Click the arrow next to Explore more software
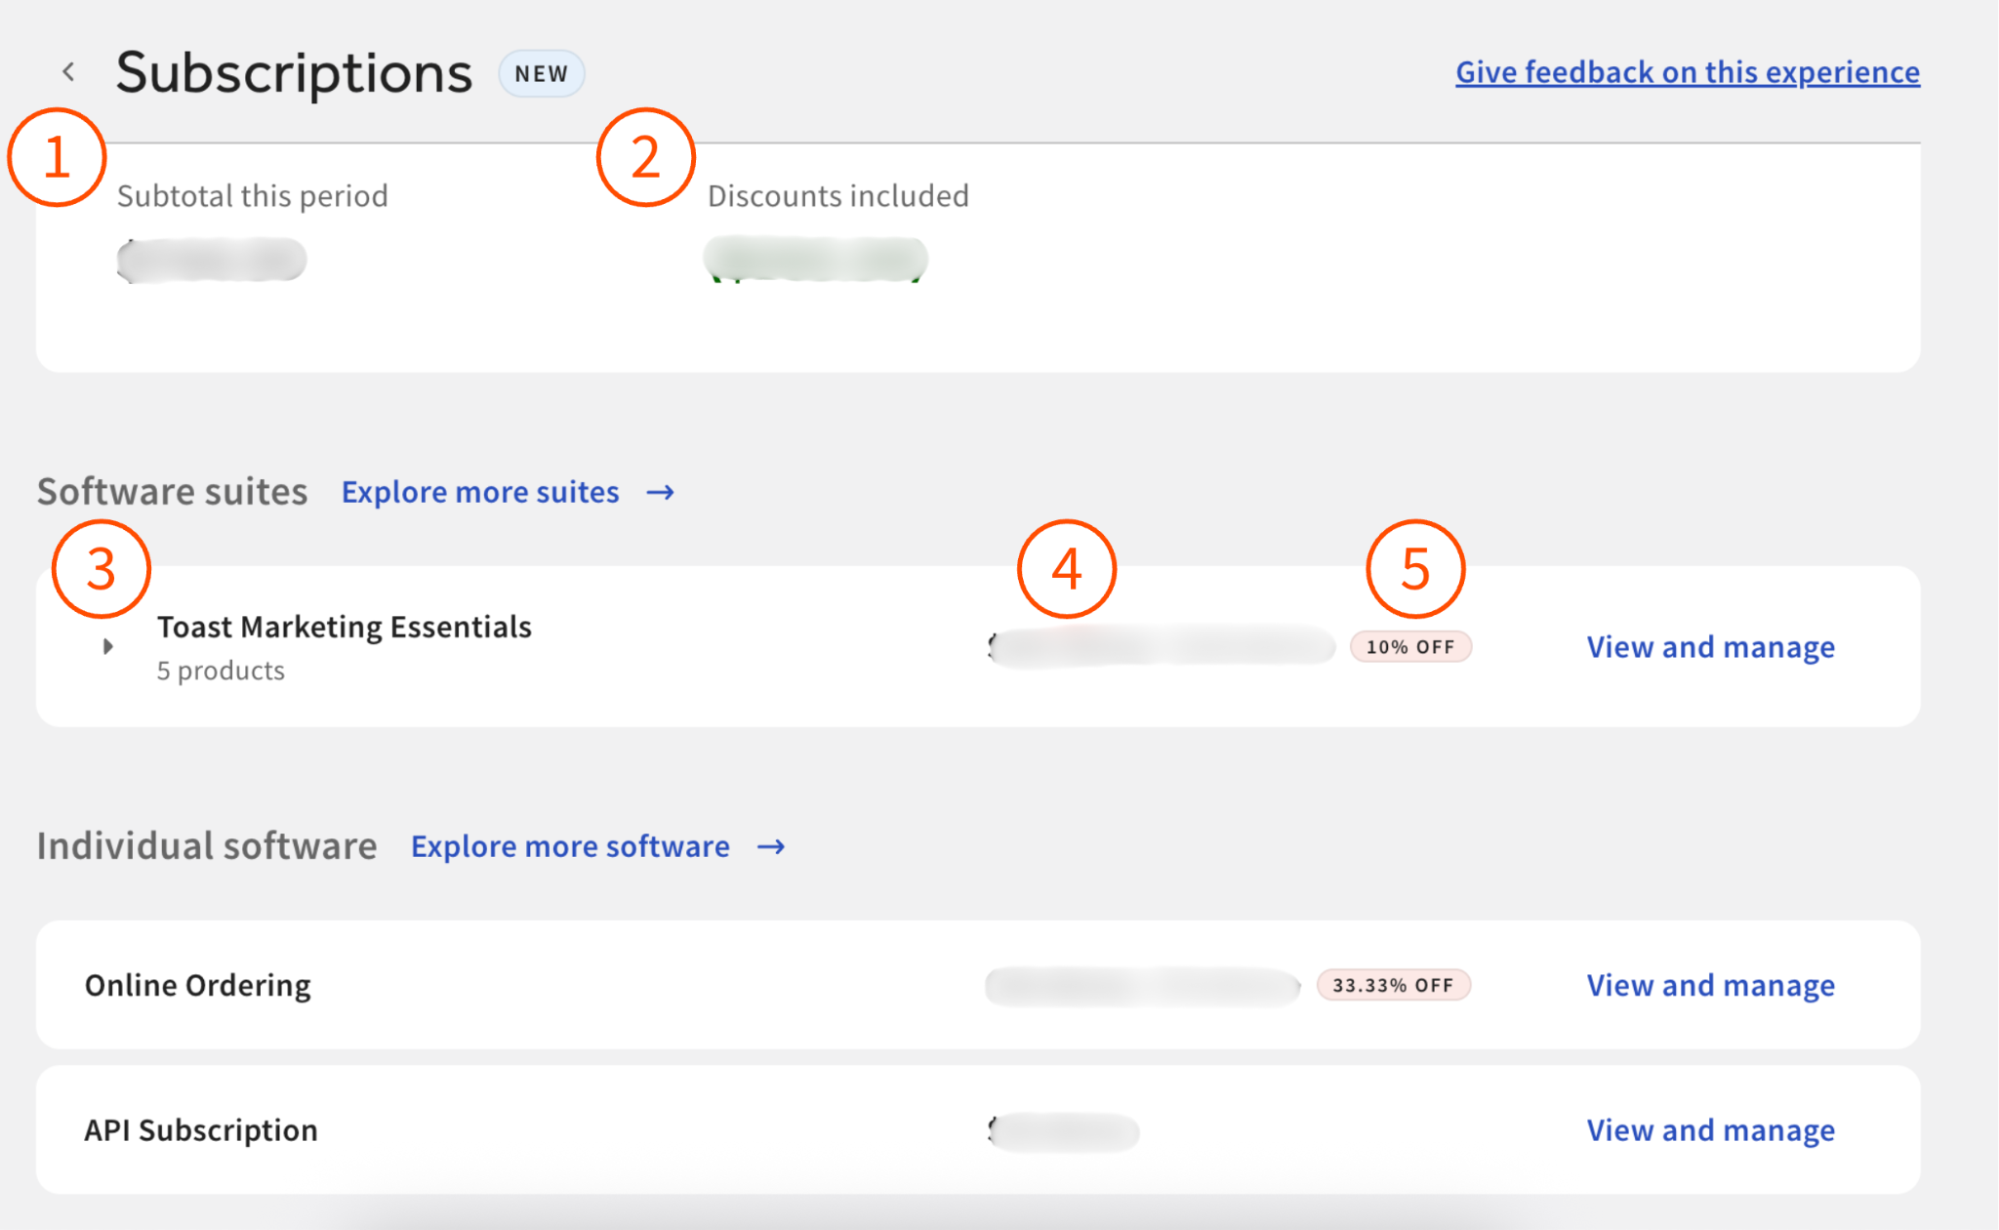 point(771,847)
